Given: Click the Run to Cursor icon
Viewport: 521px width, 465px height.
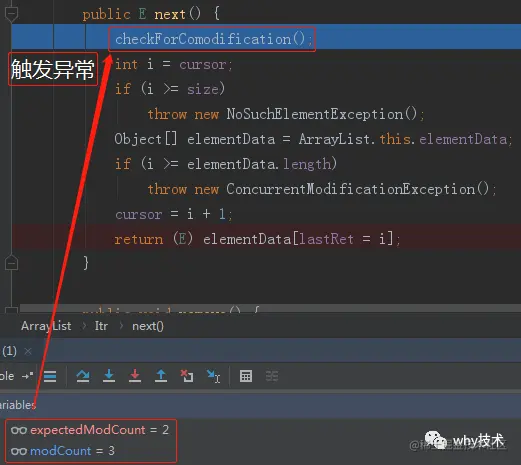Looking at the screenshot, I should (213, 376).
